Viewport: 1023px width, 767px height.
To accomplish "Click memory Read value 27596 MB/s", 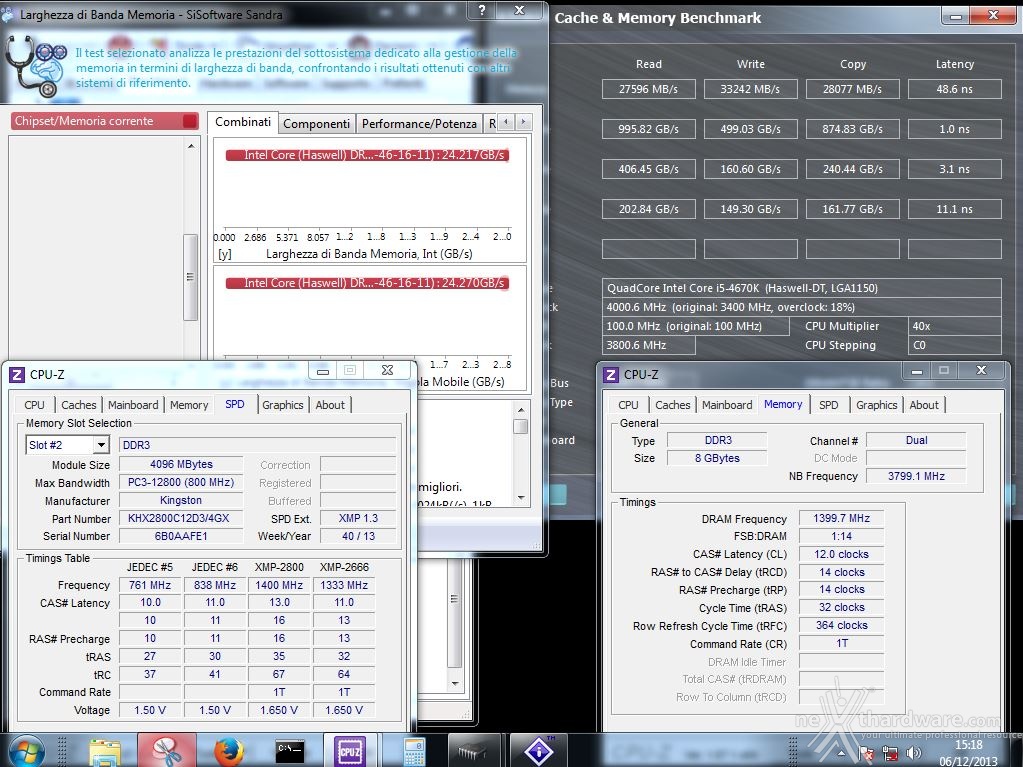I will click(x=649, y=89).
